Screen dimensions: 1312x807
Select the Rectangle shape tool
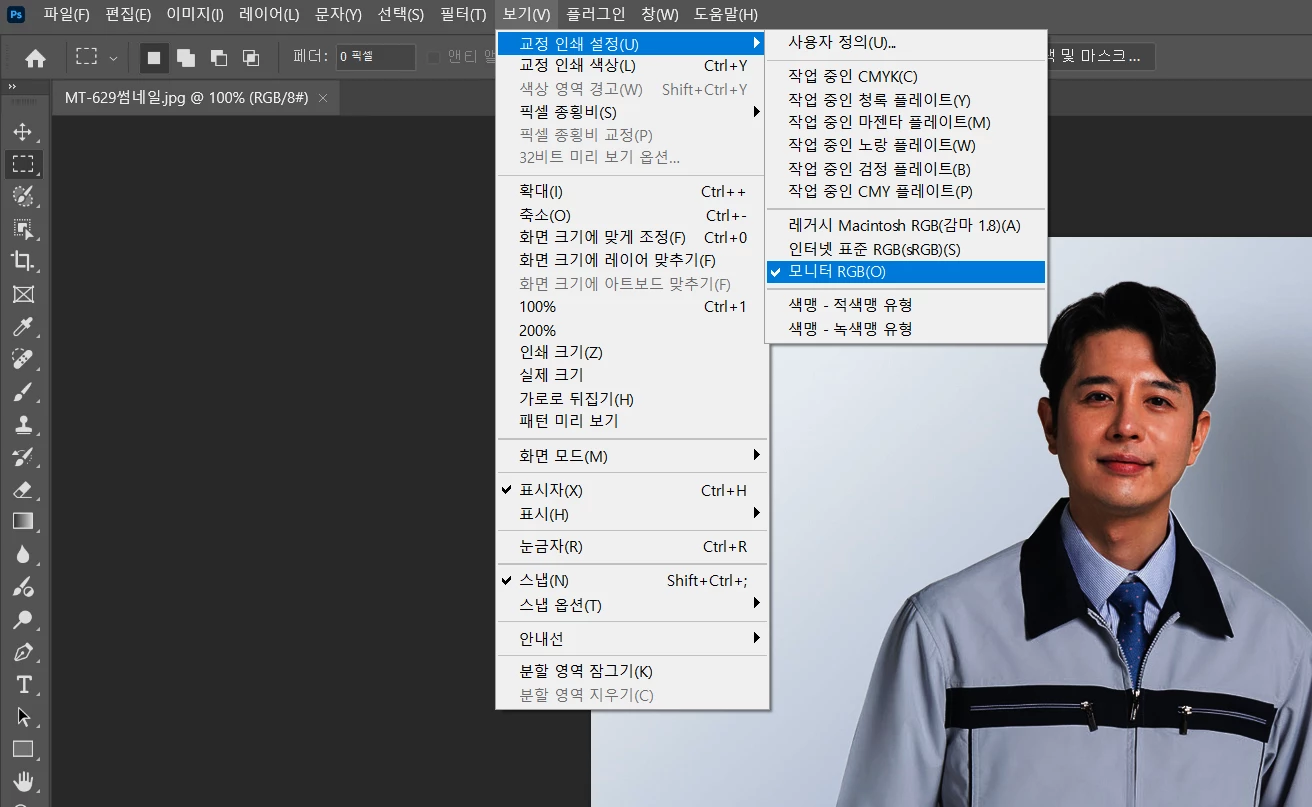23,749
